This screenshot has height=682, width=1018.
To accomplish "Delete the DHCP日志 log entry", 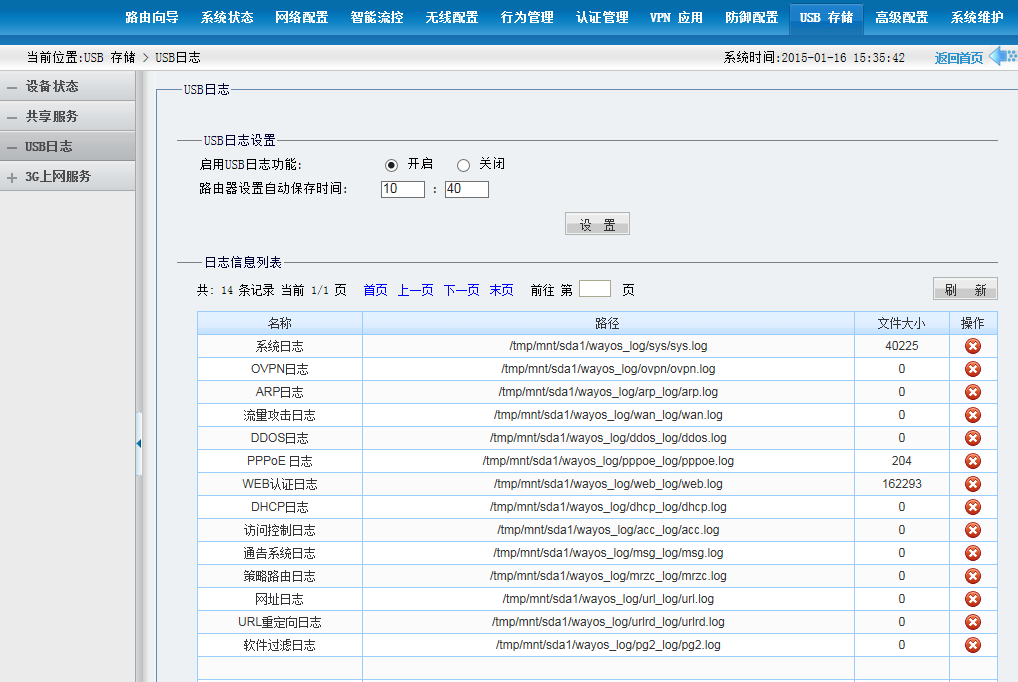I will click(x=972, y=507).
